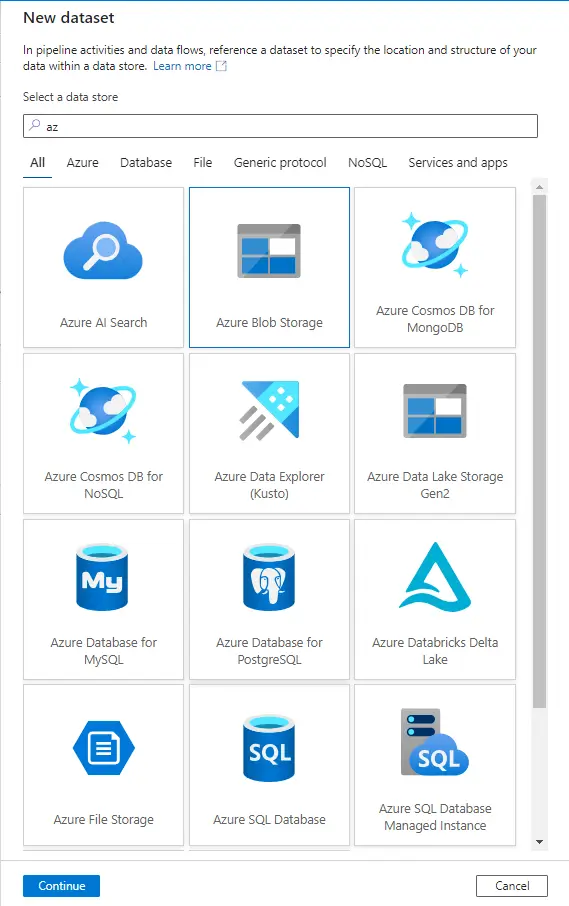Choose the Azure Databricks Delta Lake icon

434,576
